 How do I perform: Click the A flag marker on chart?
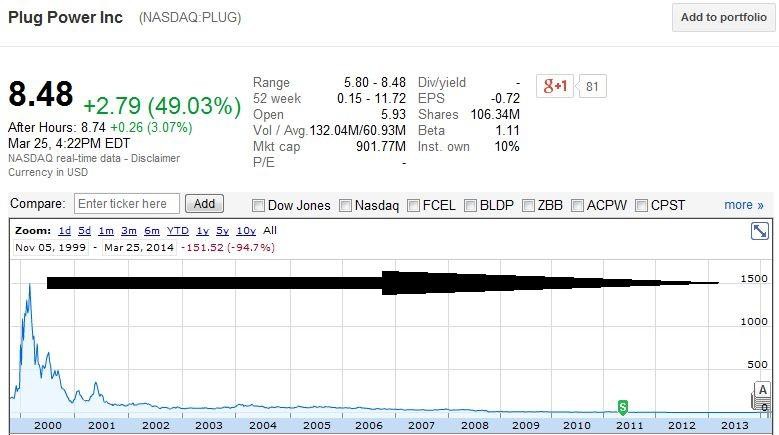(x=763, y=390)
